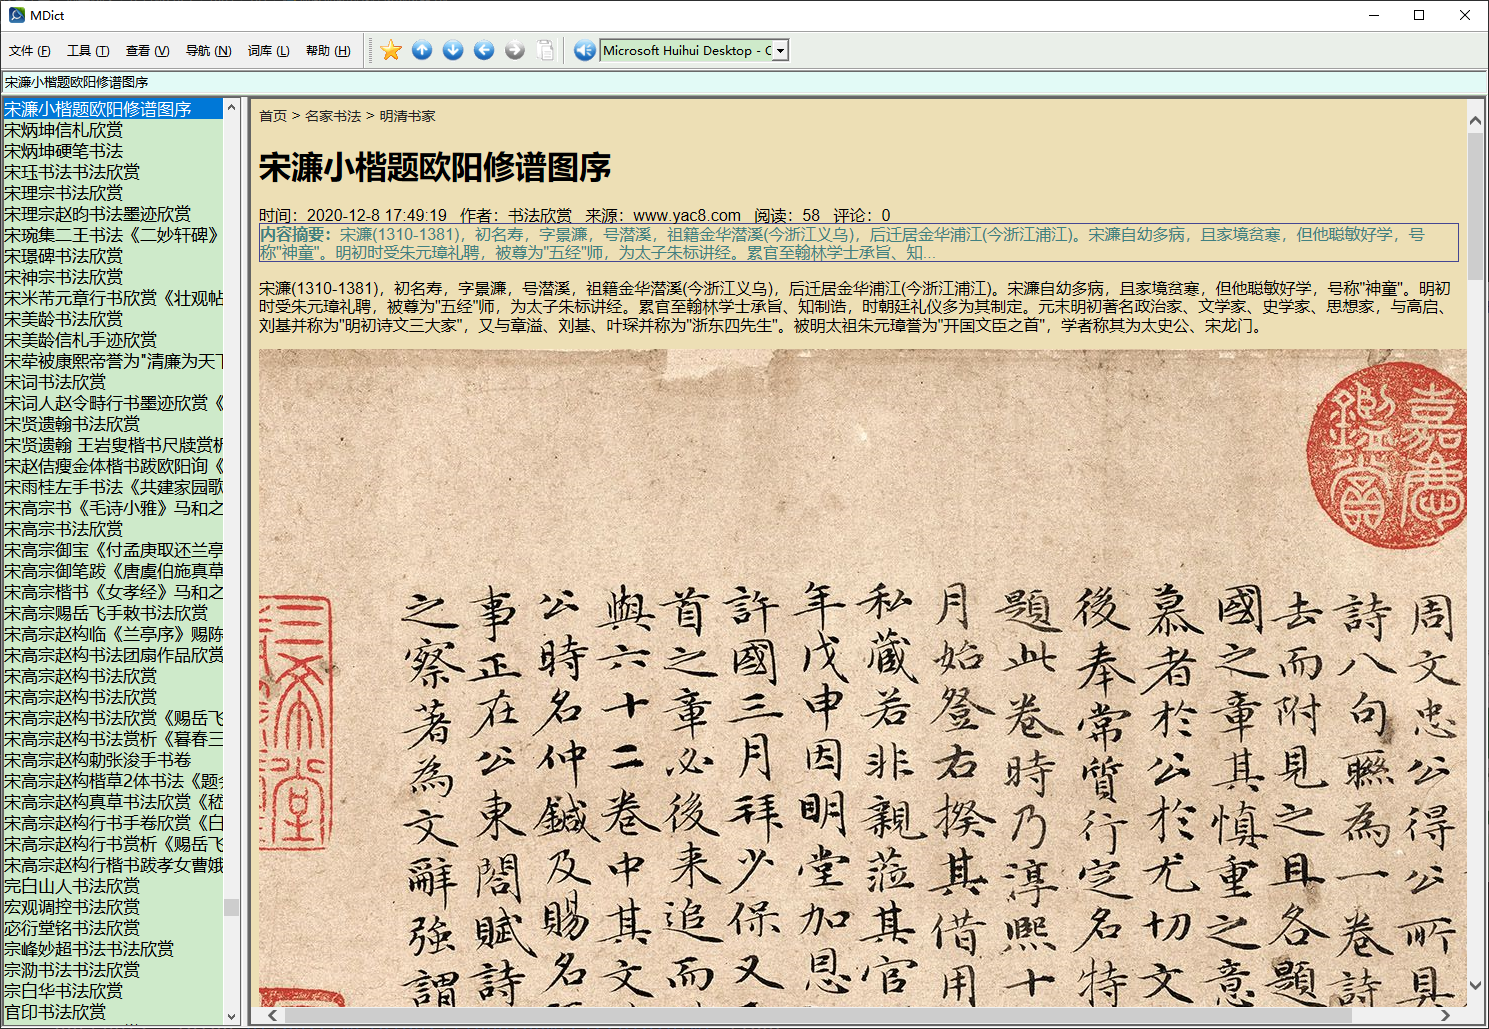Select entry 宋理宗书法欣赏
This screenshot has height=1029, width=1489.
(63, 193)
